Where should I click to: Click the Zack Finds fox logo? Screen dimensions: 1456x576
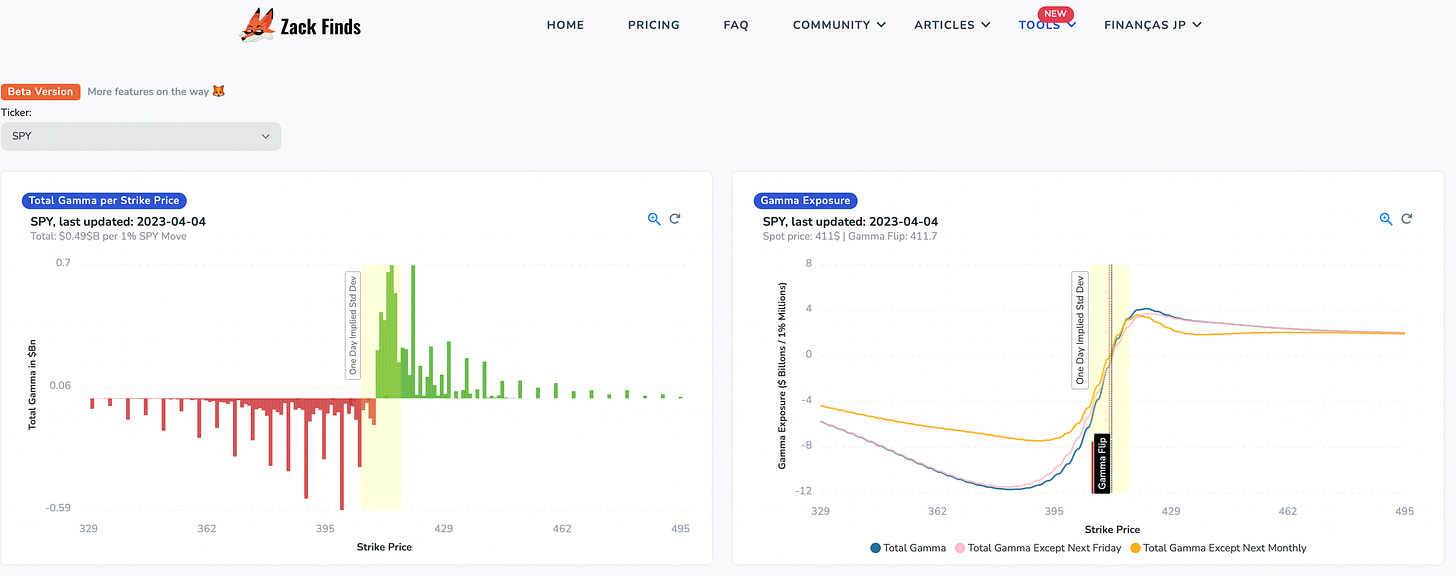[x=258, y=25]
